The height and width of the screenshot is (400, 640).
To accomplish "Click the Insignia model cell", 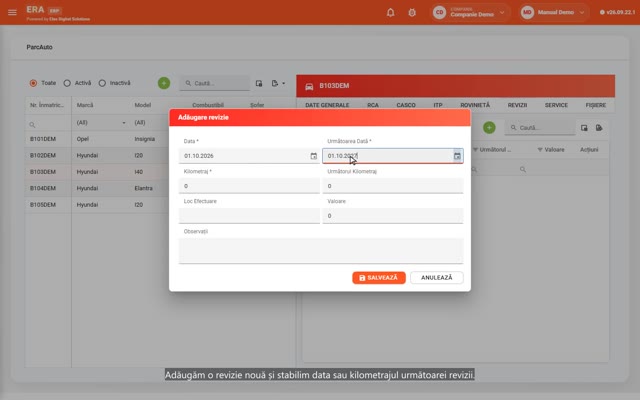I will click(144, 139).
